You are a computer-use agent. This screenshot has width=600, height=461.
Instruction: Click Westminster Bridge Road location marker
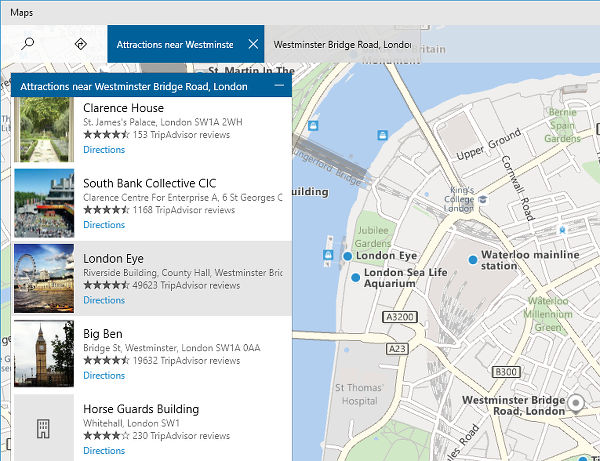click(576, 404)
